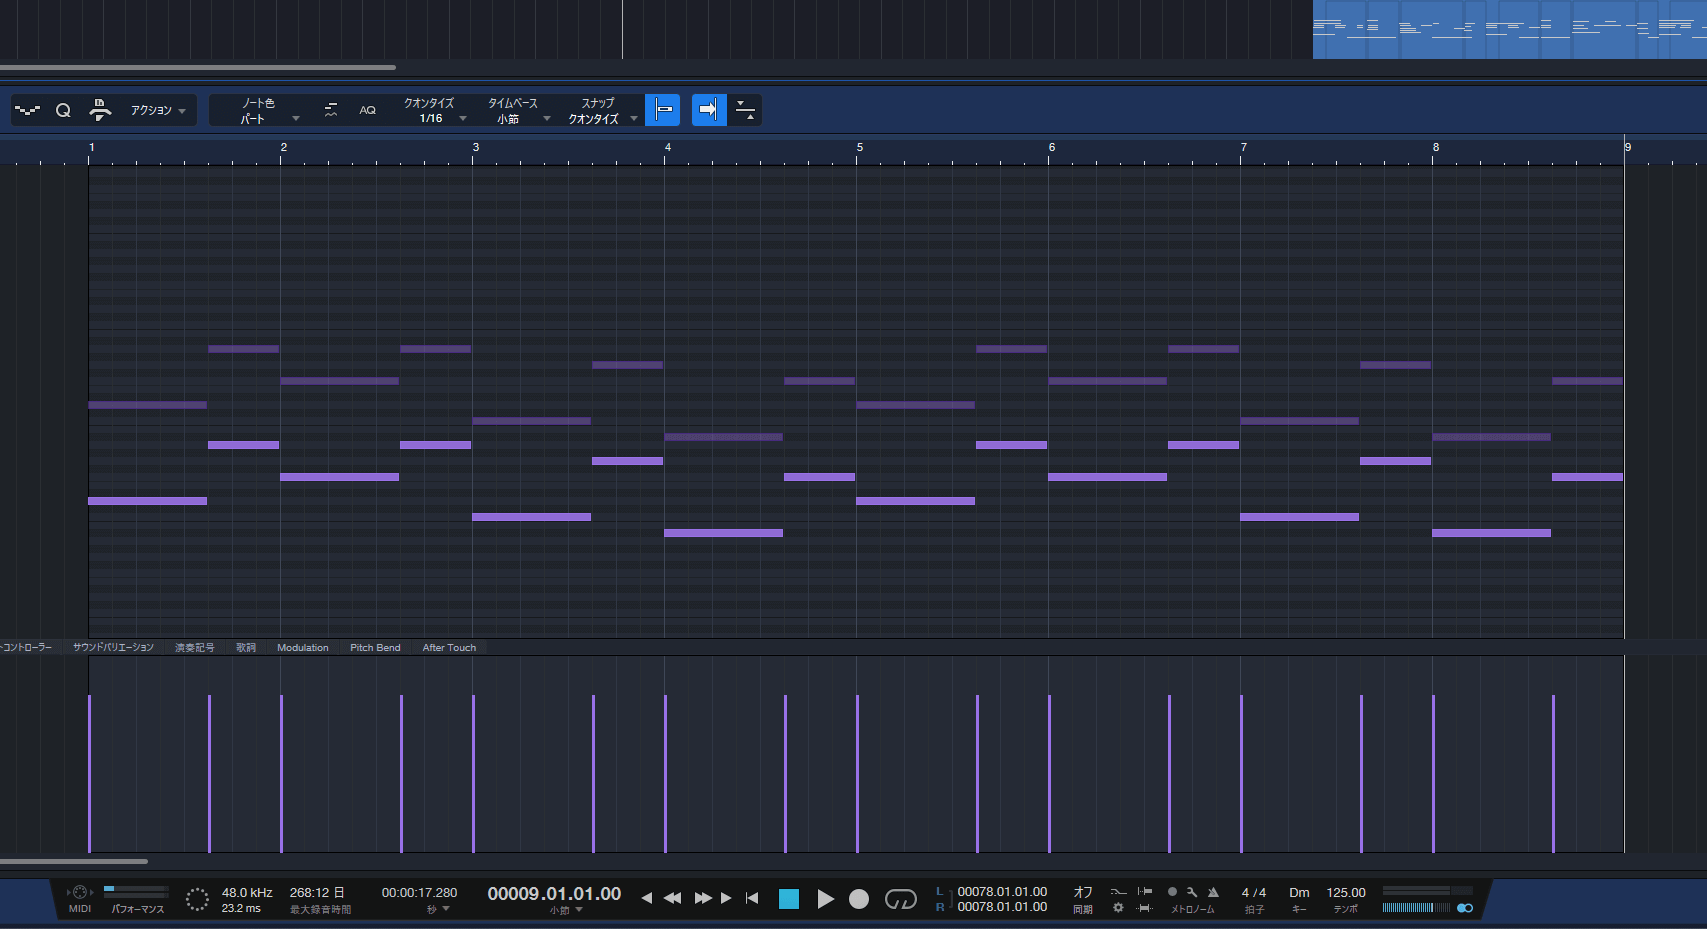Toggle precount dot icon above メトロノーム
Viewport: 1707px width, 929px height.
1172,891
